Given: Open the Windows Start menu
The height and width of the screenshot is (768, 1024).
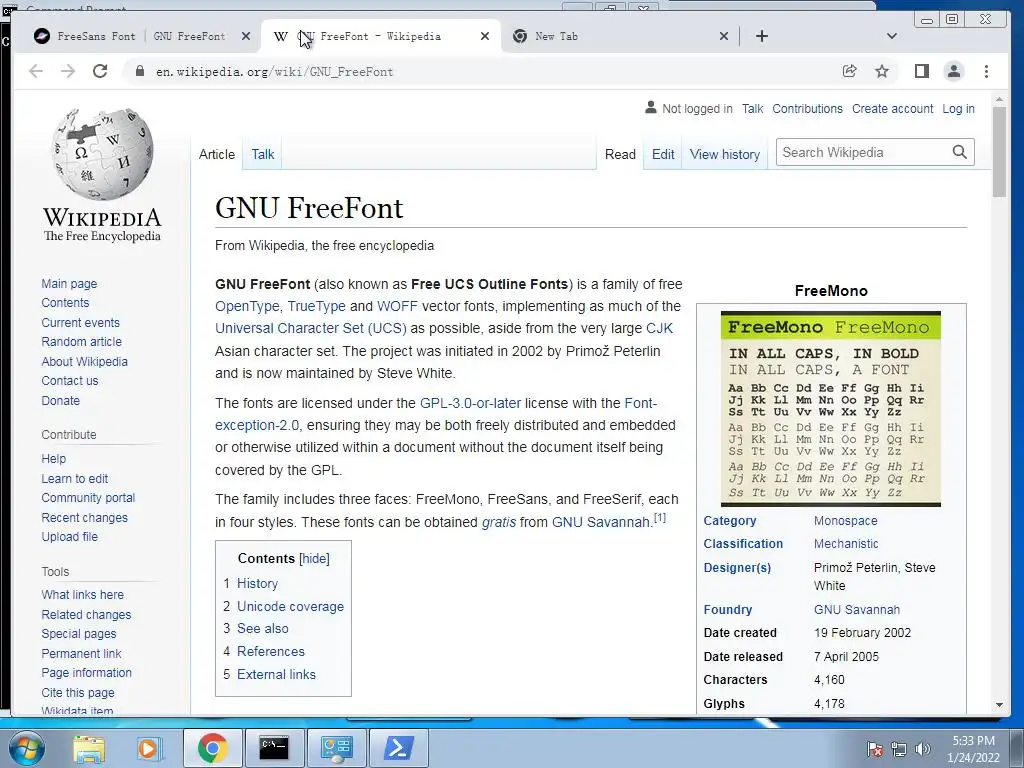Looking at the screenshot, I should coord(25,748).
